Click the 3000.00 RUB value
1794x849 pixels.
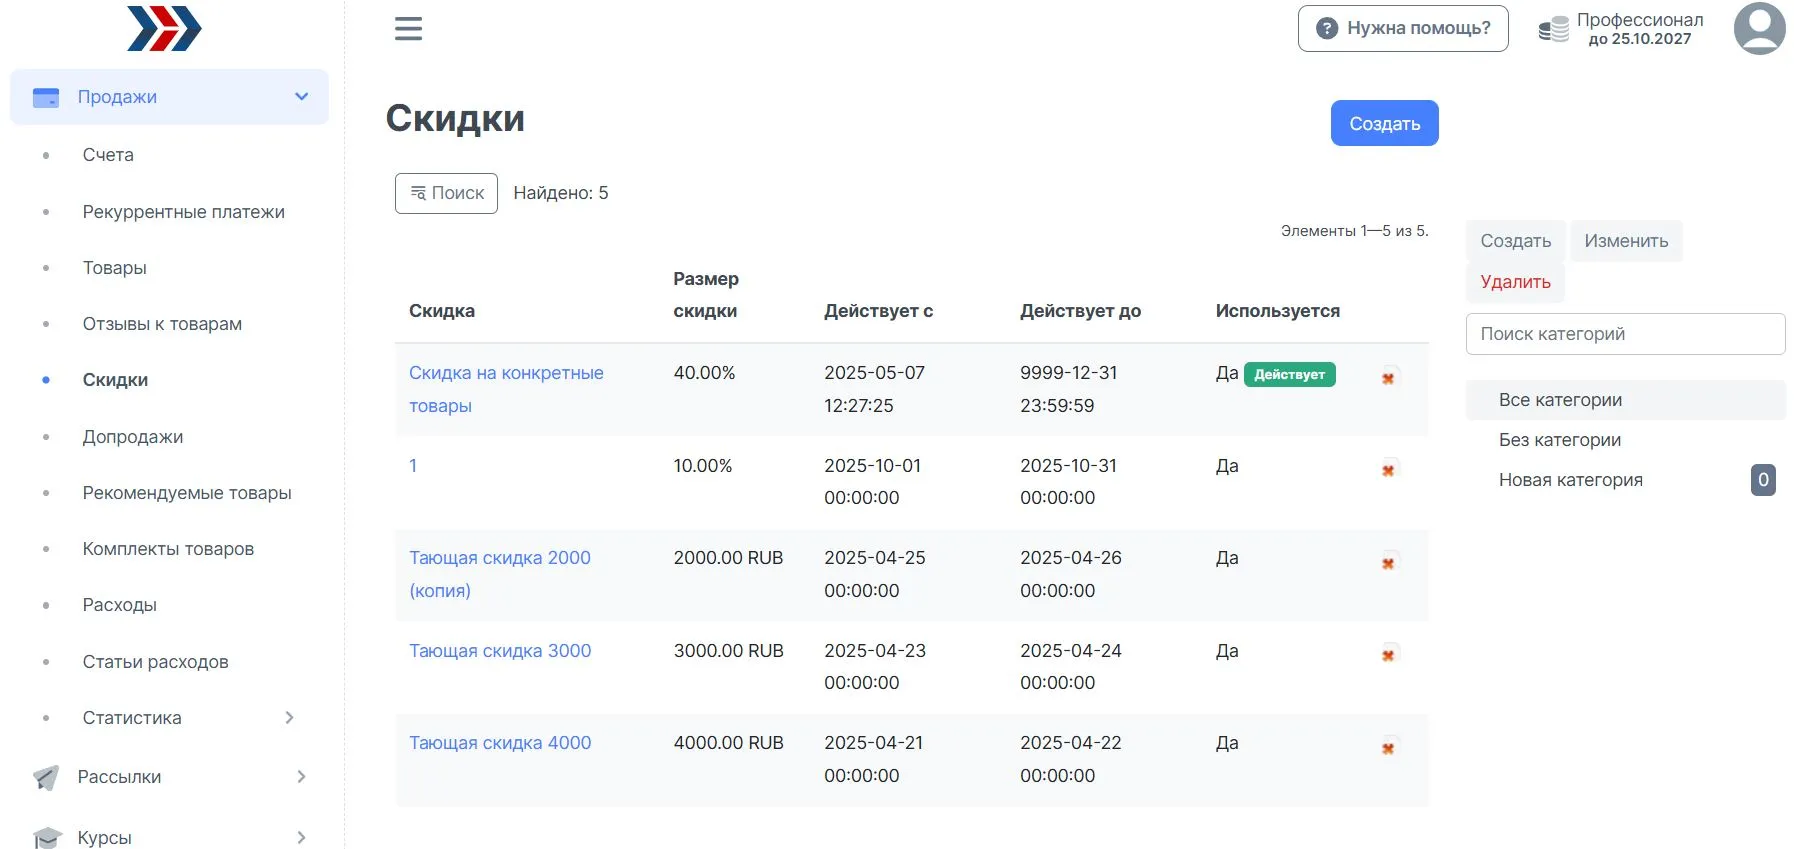(728, 651)
